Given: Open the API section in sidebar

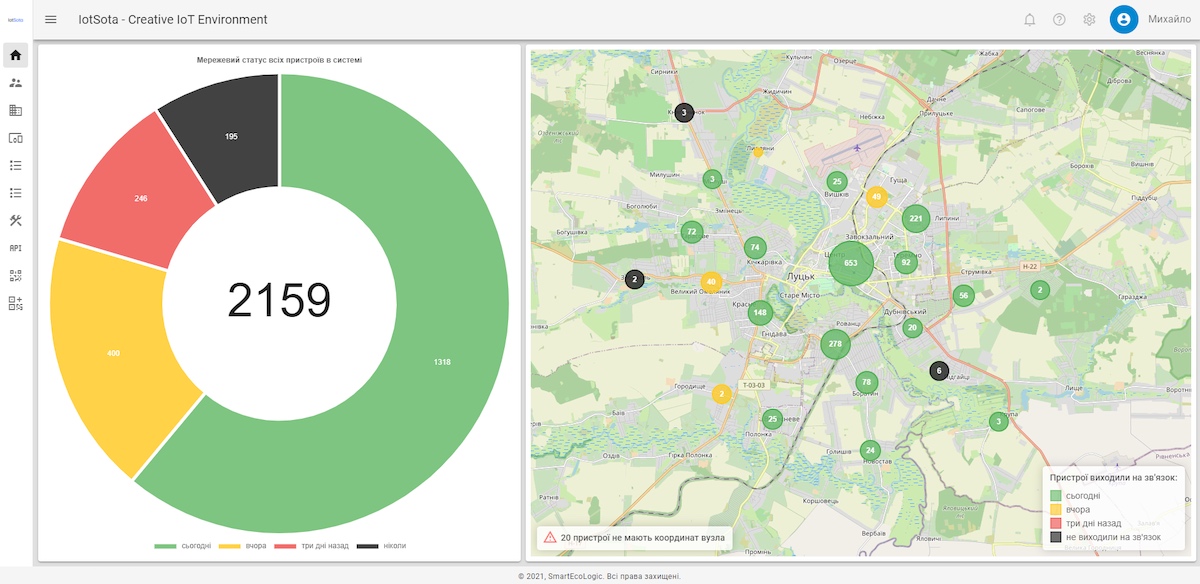Looking at the screenshot, I should tap(16, 248).
